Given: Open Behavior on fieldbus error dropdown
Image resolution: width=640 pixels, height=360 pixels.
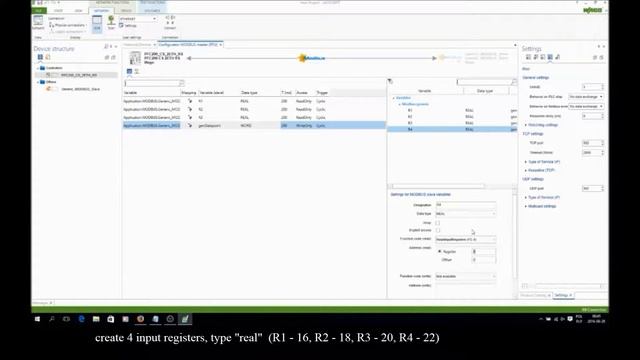Looking at the screenshot, I should (586, 106).
